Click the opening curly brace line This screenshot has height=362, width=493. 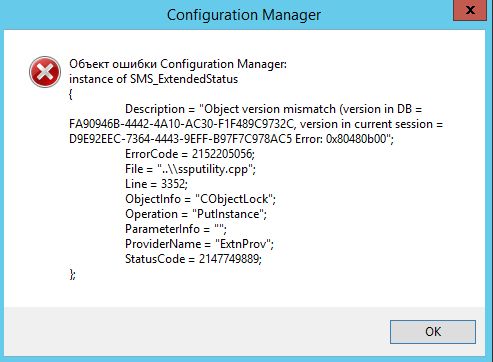71,94
